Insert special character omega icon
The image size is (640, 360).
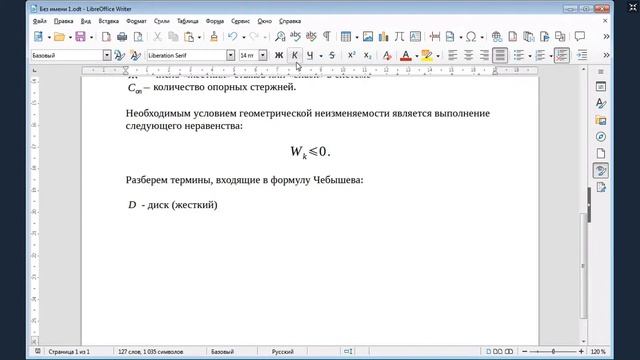(x=471, y=37)
